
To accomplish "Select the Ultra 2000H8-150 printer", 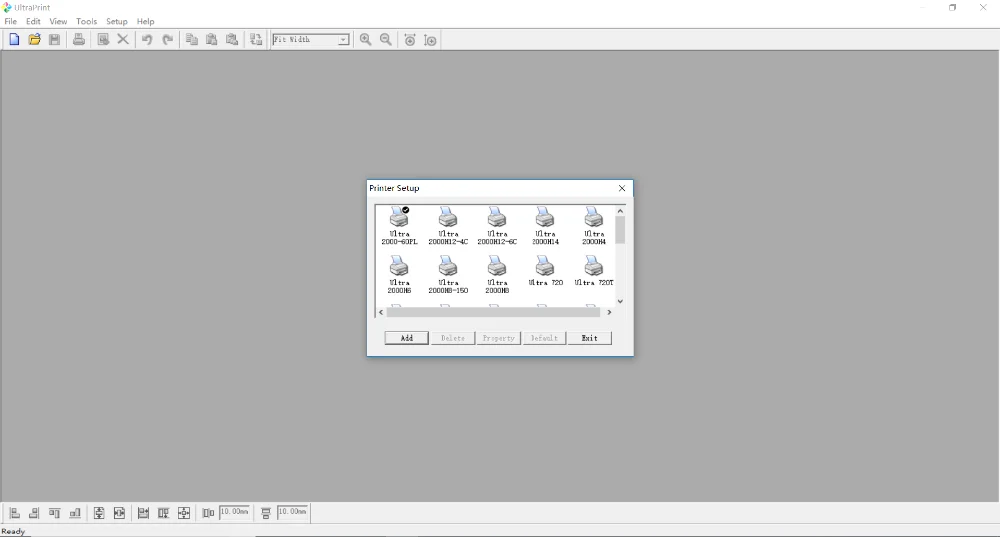I will click(448, 274).
